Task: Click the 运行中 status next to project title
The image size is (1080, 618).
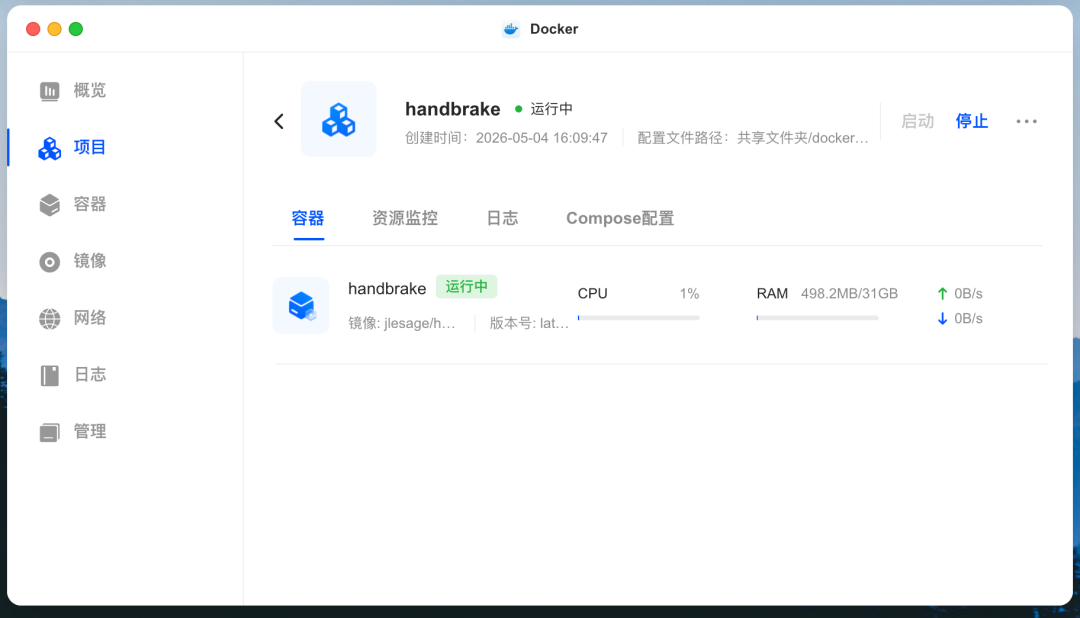Action: tap(552, 109)
